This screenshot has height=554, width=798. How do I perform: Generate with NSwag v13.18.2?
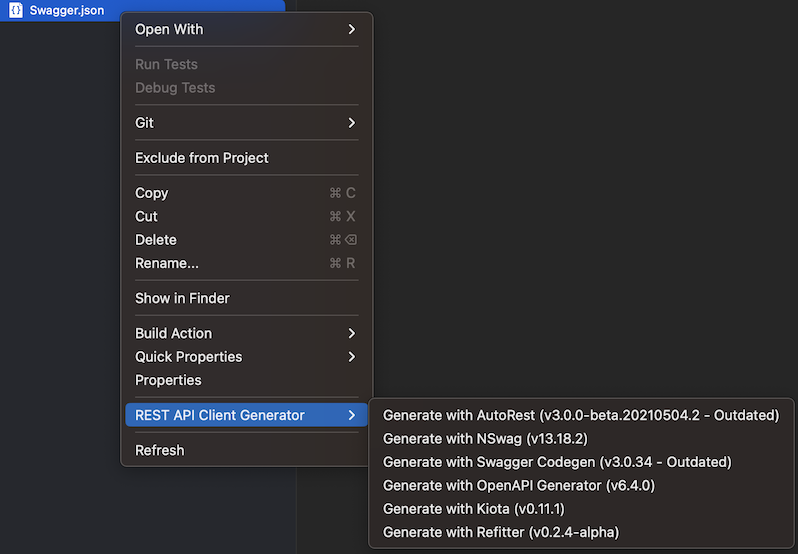pos(581,439)
